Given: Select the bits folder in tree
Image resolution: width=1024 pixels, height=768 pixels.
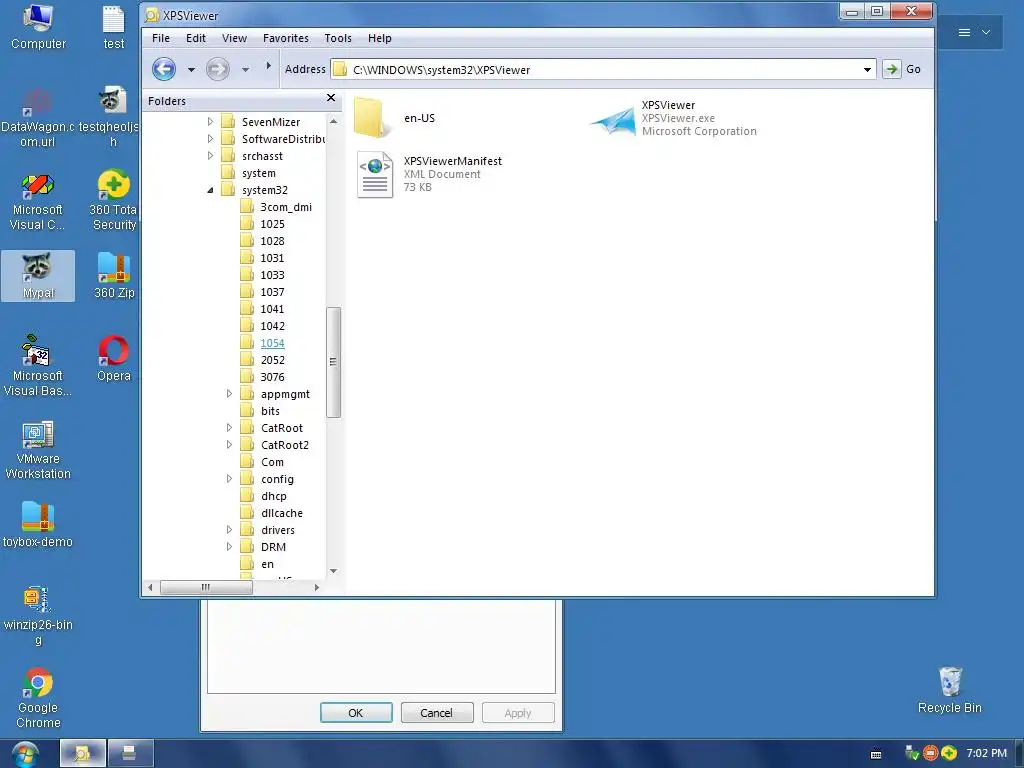Looking at the screenshot, I should click(x=270, y=411).
